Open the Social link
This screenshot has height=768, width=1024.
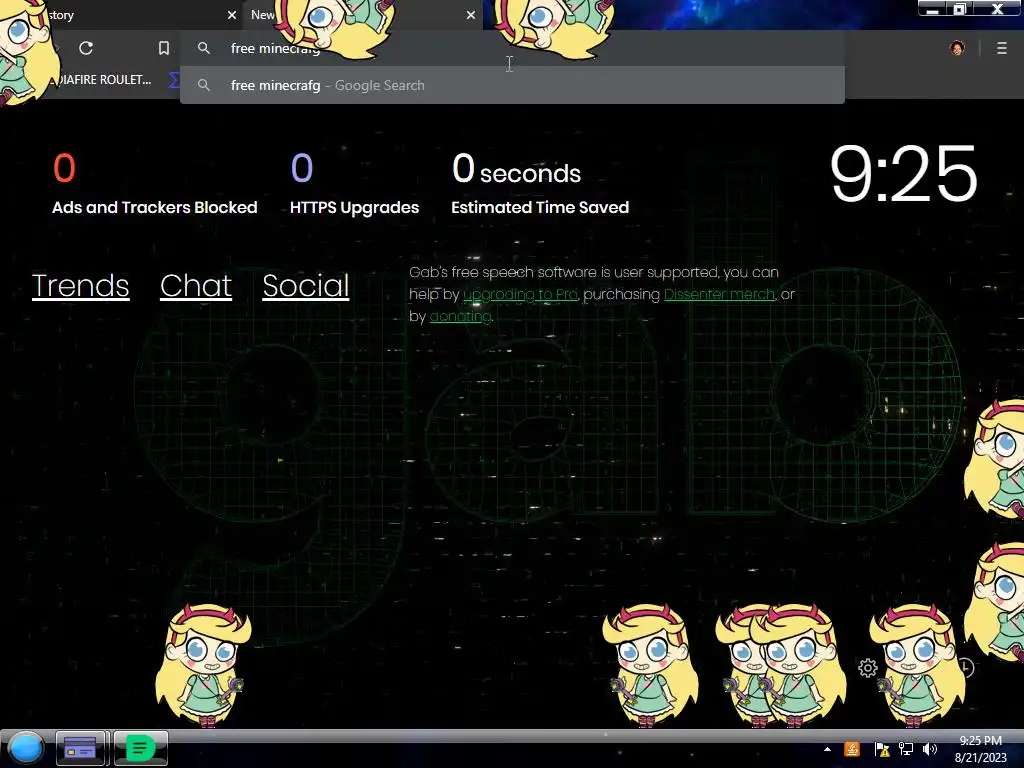coord(306,285)
